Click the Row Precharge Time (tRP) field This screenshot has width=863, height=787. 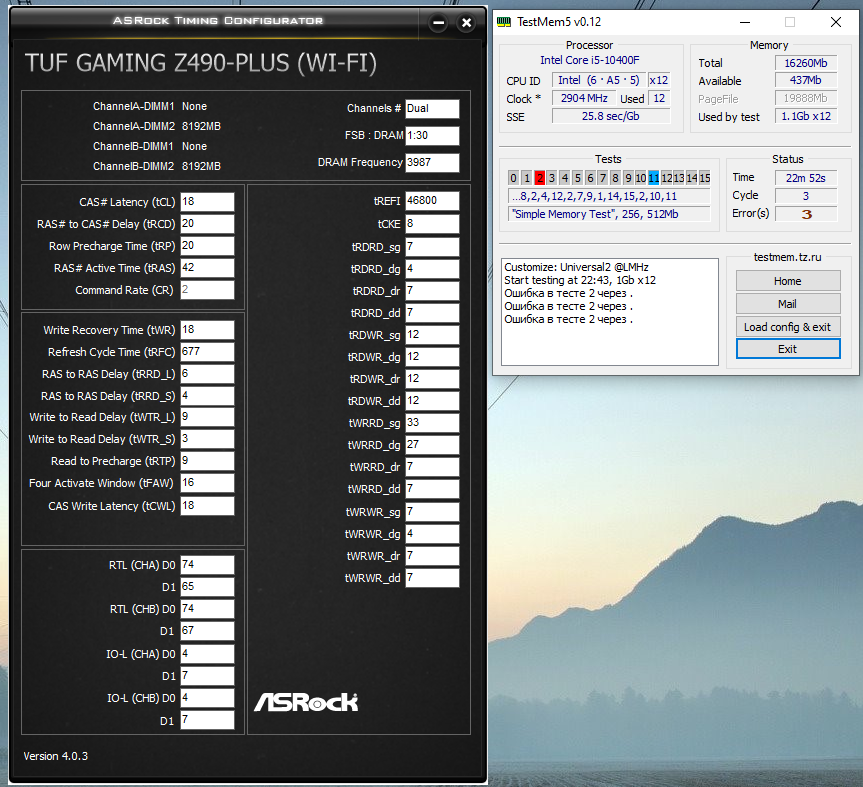coord(207,245)
